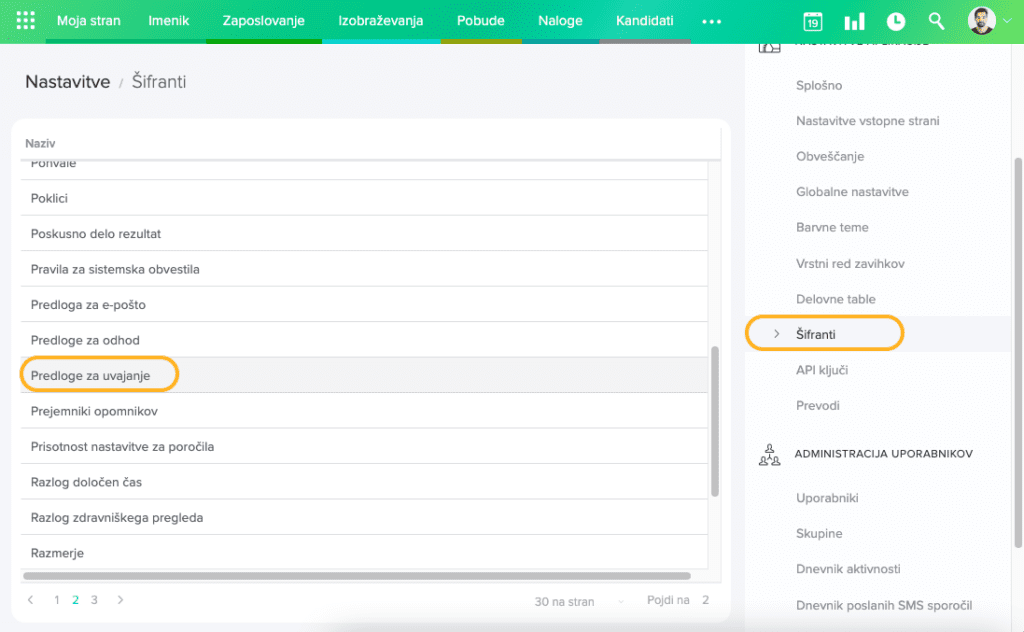Switch to the Izobraževanja tab

(380, 21)
